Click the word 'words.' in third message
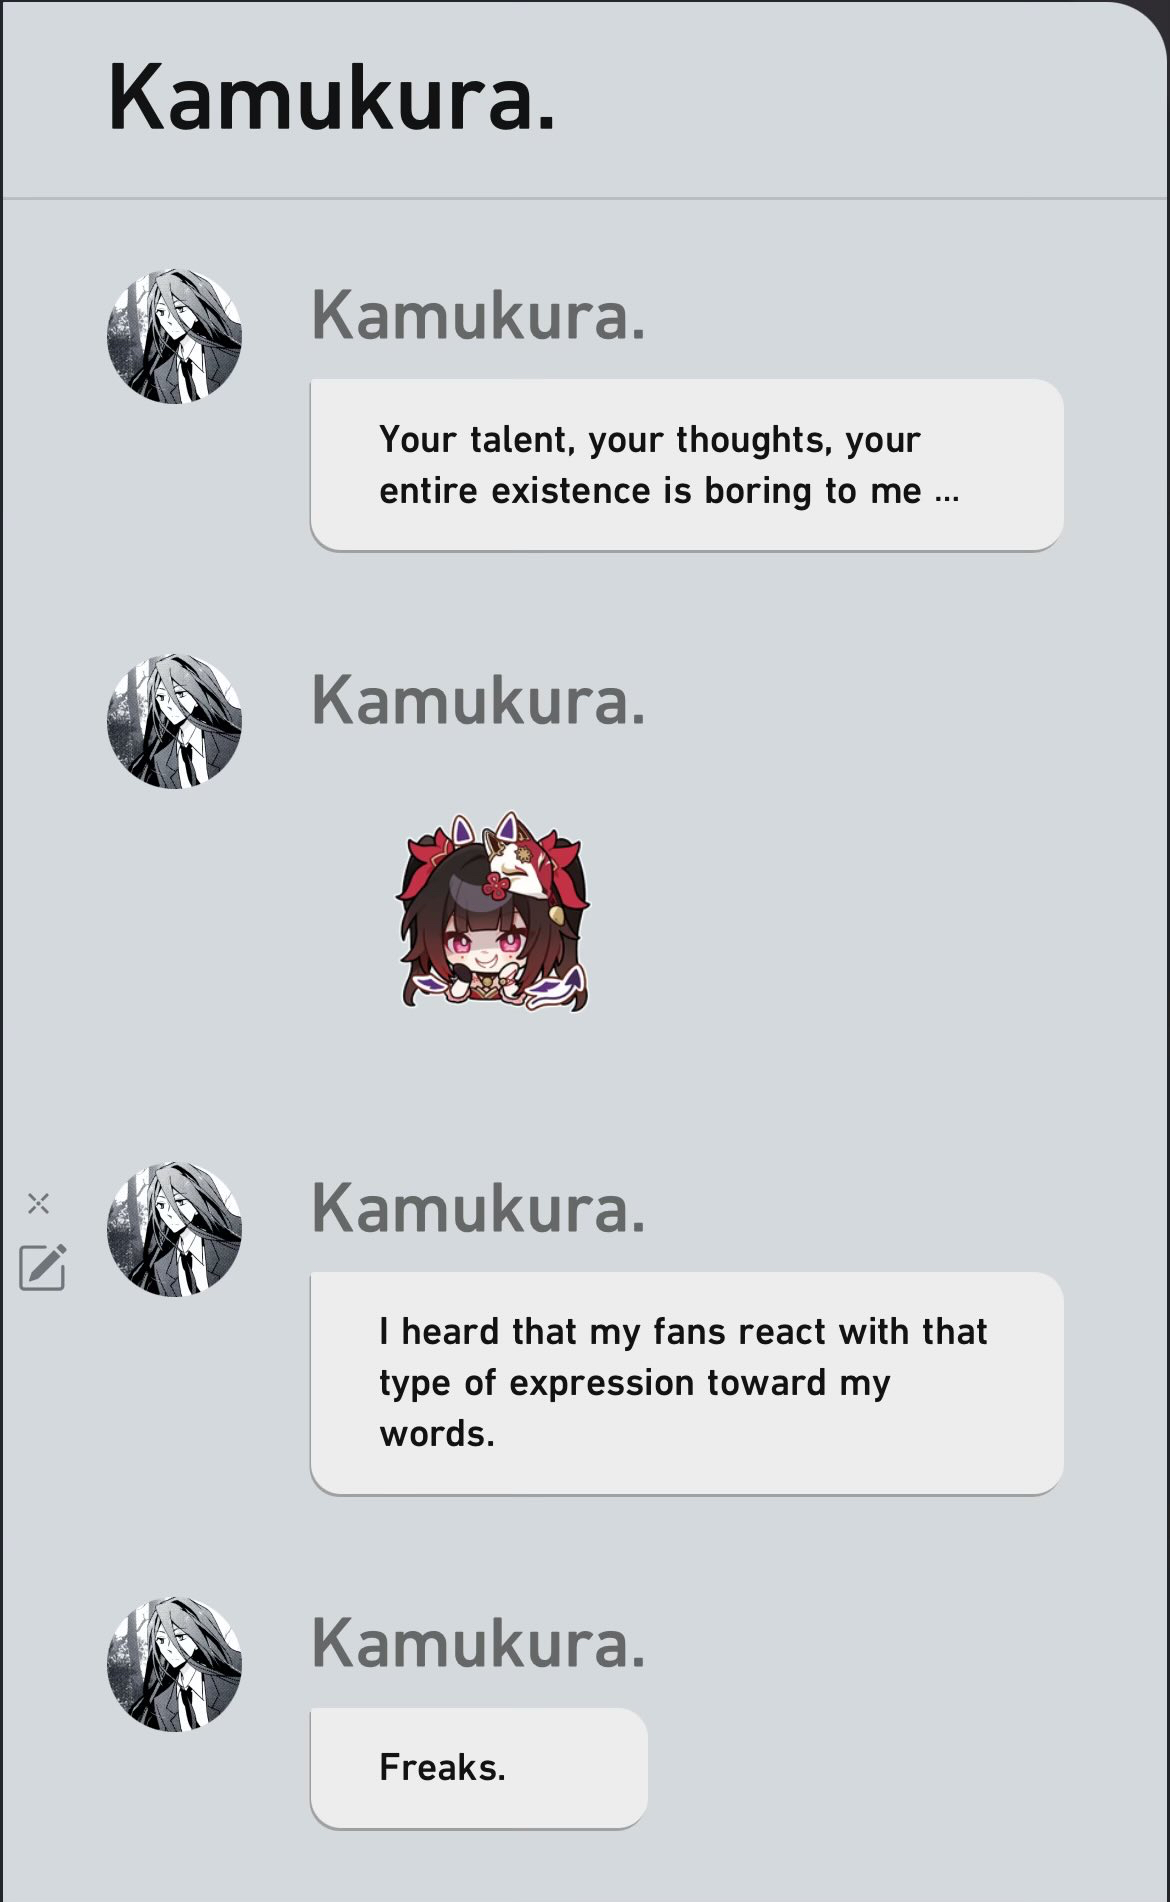The image size is (1170, 1902). 437,1434
